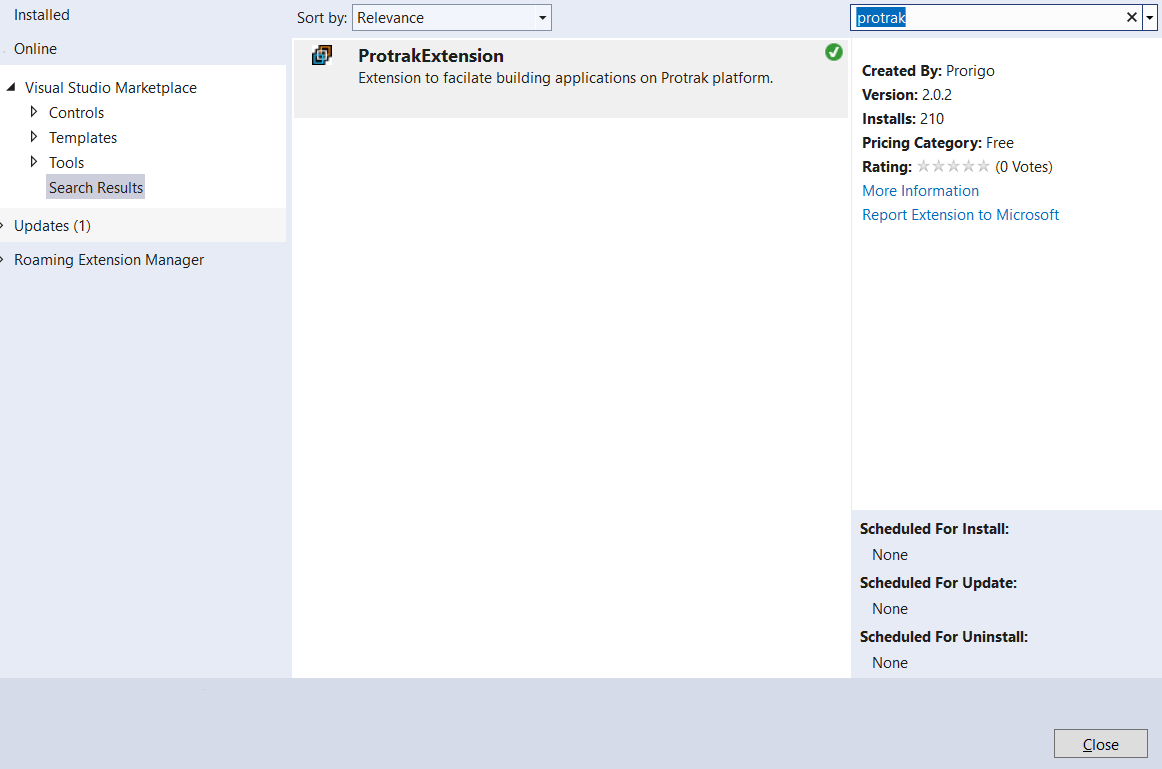Open Roaming Extension Manager section
1162x769 pixels.
109,260
